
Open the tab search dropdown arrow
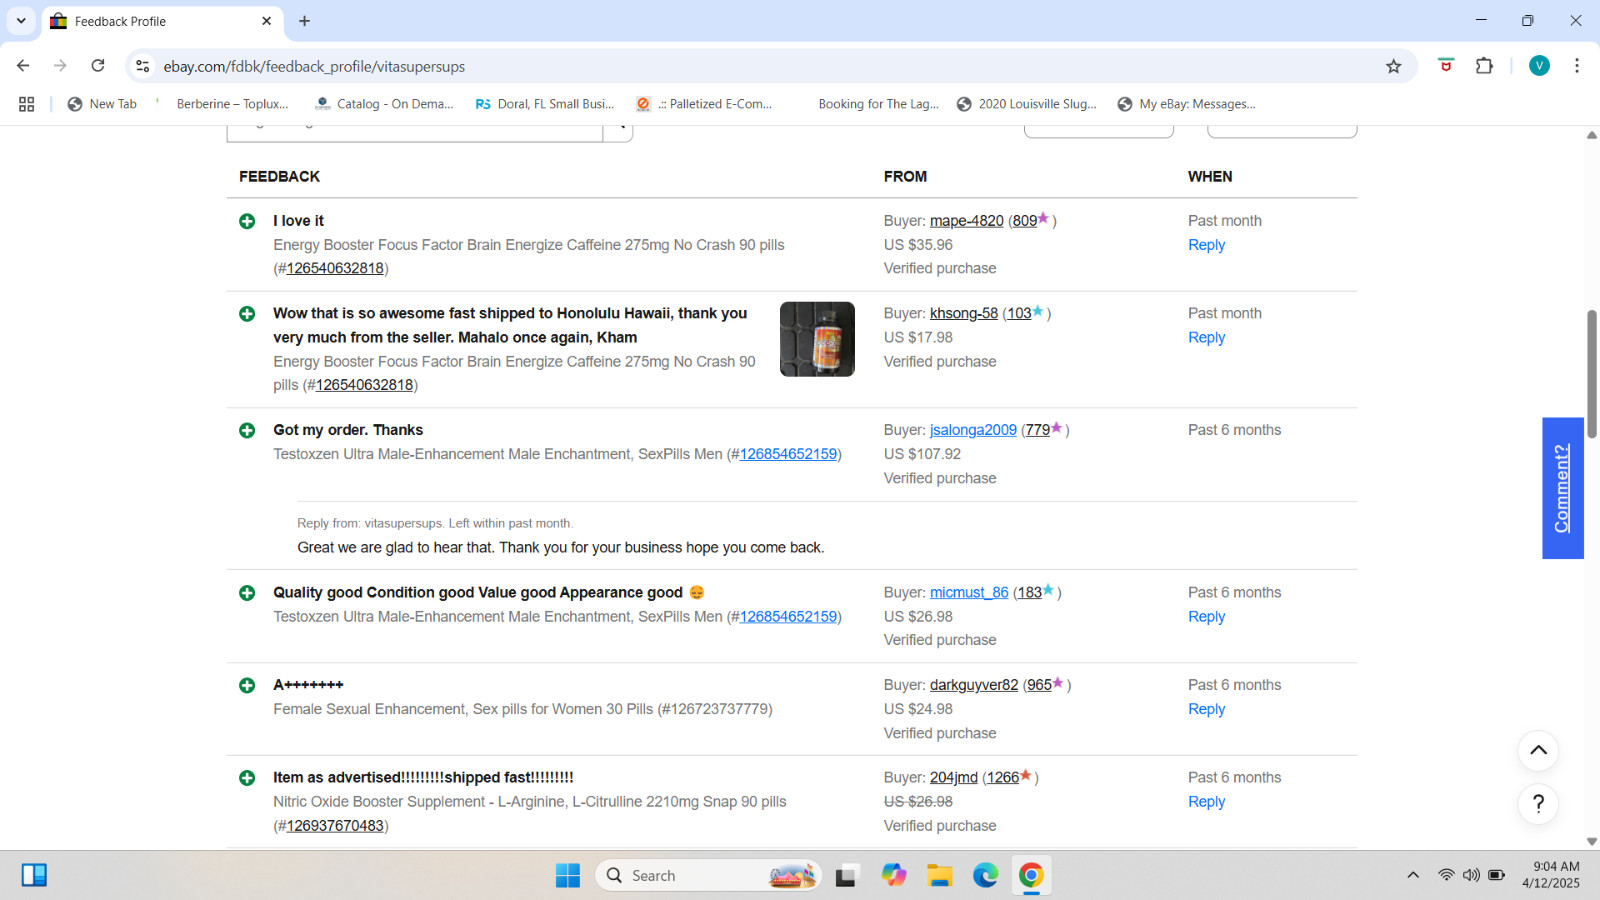coord(21,21)
